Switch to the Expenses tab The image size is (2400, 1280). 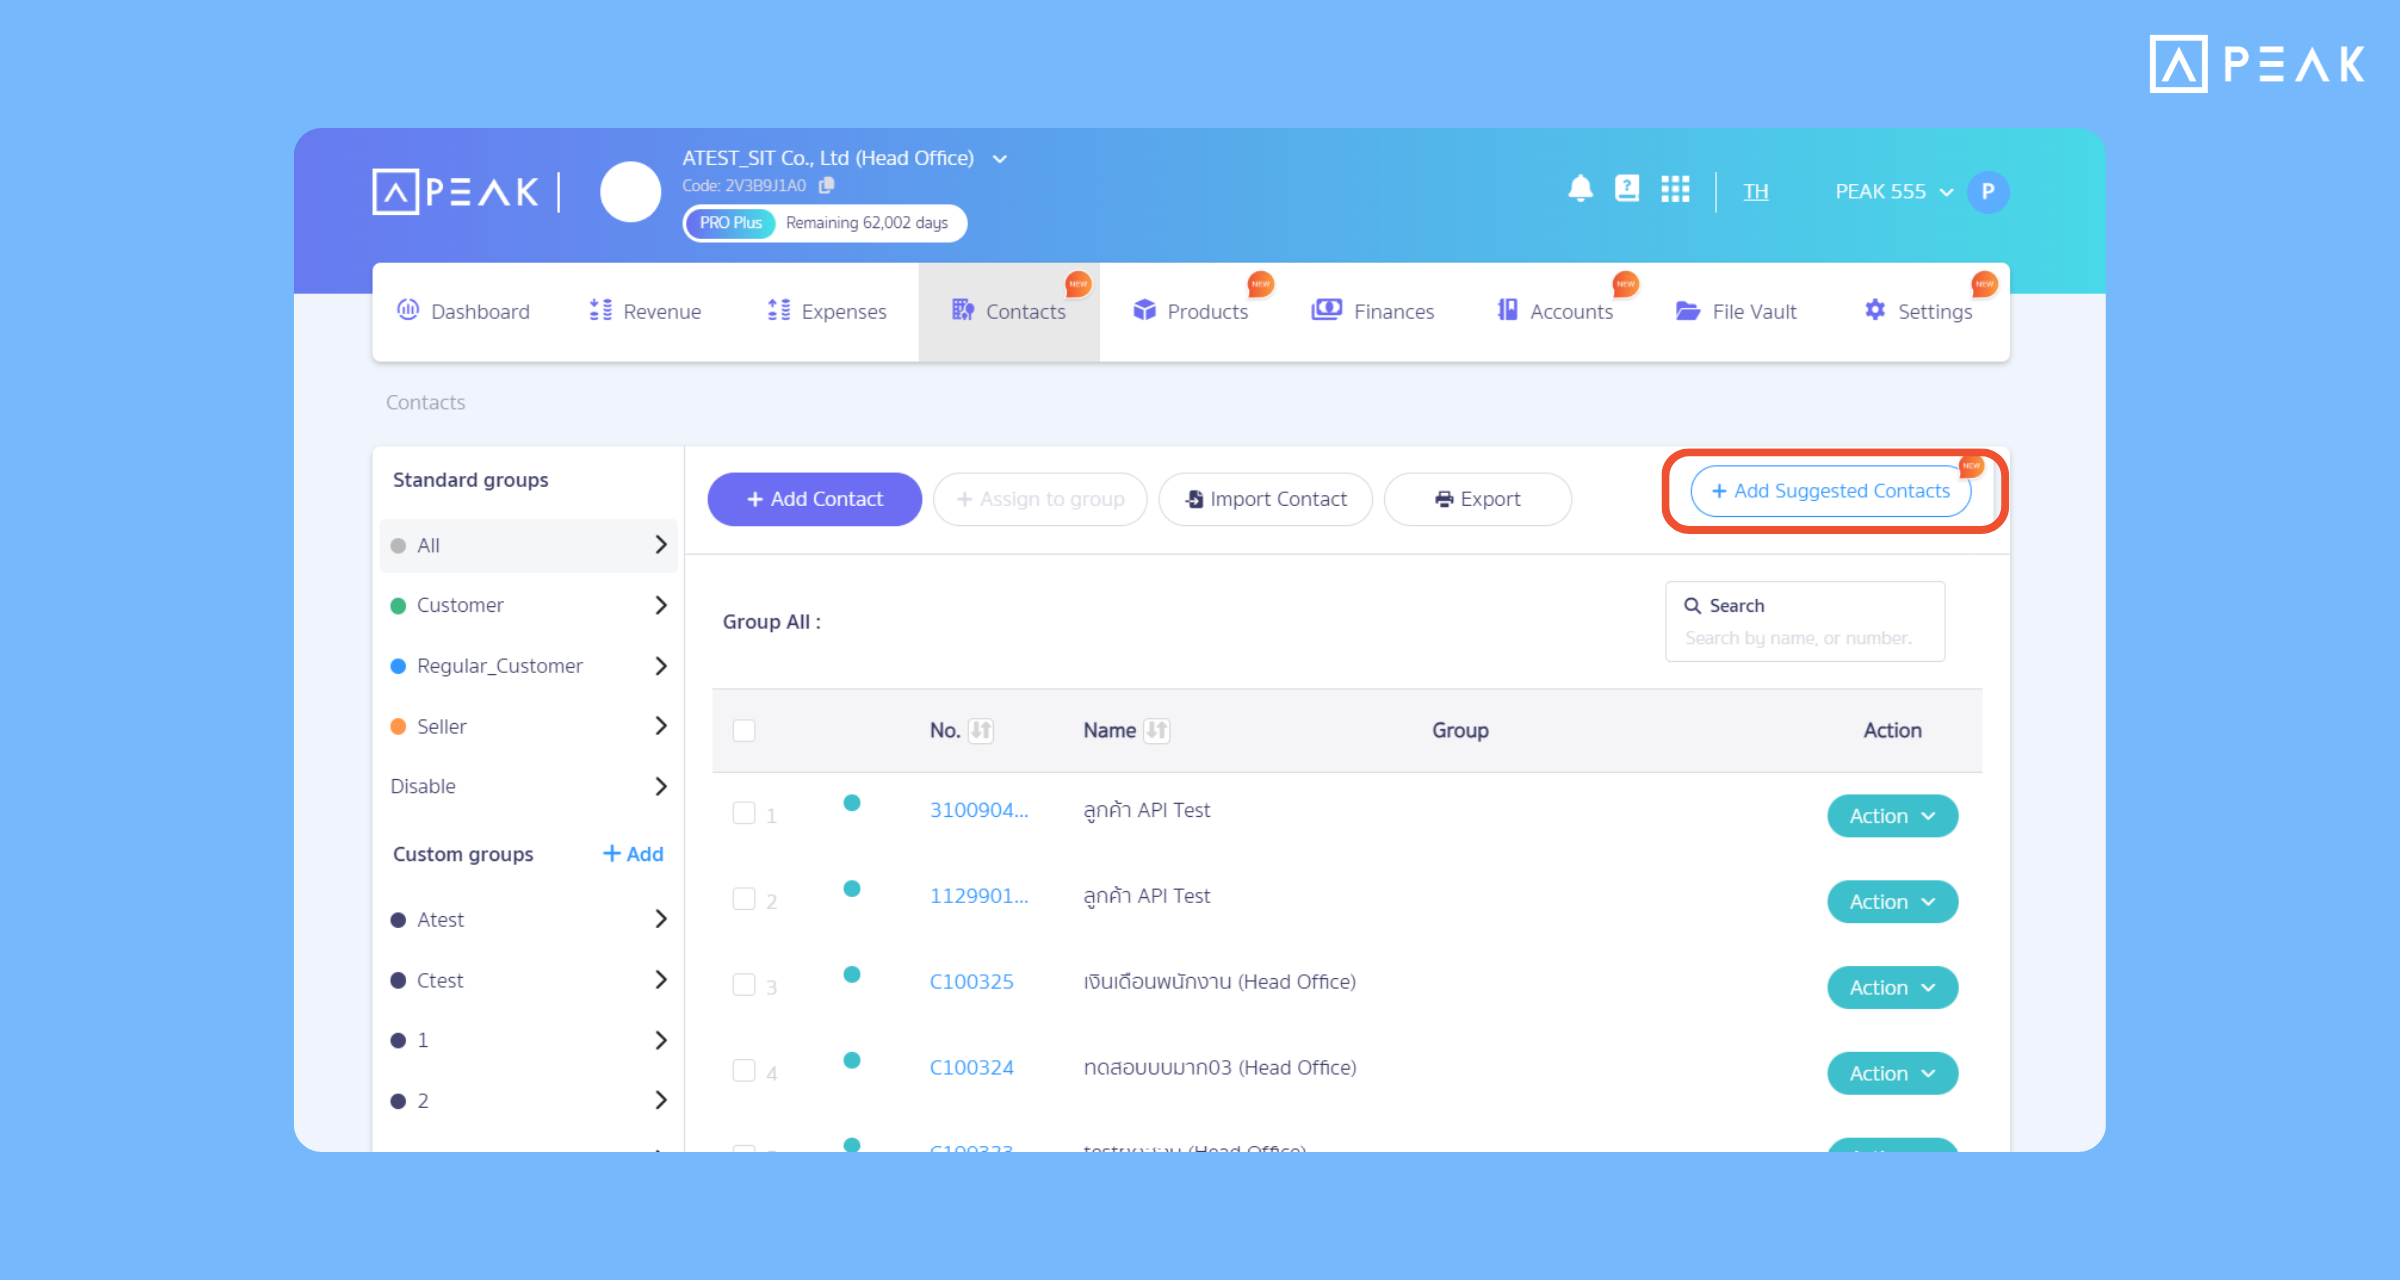pos(827,312)
